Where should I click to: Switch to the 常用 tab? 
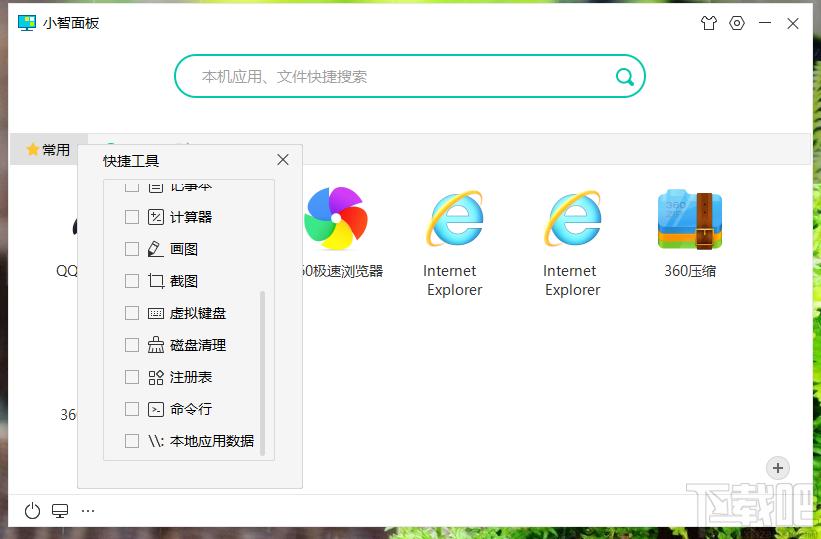tap(48, 150)
